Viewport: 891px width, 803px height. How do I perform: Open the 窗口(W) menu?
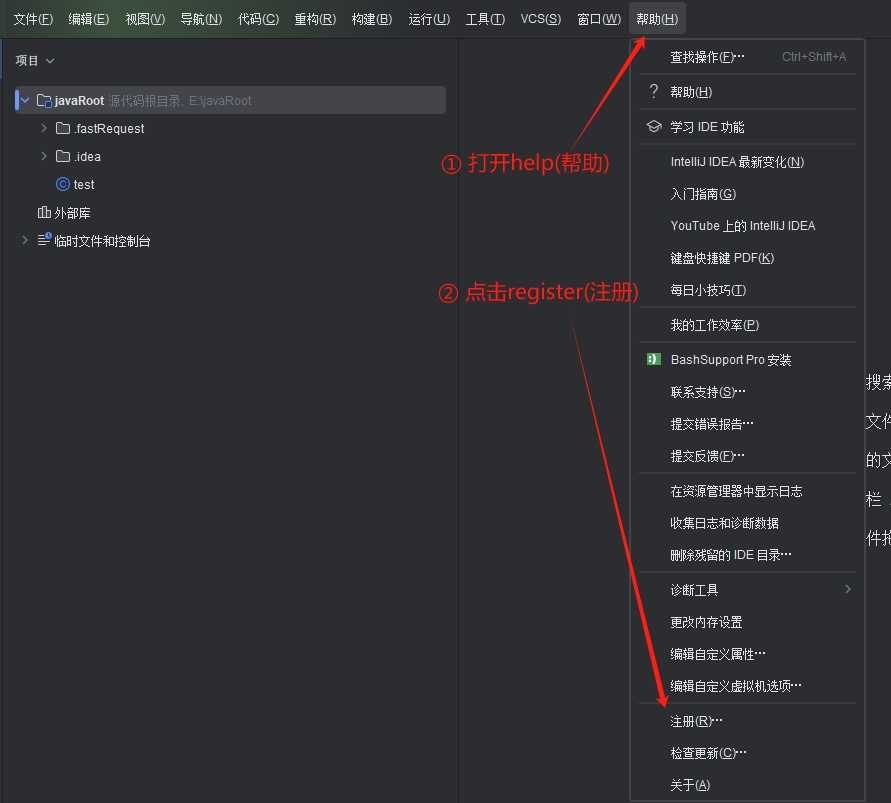point(599,19)
